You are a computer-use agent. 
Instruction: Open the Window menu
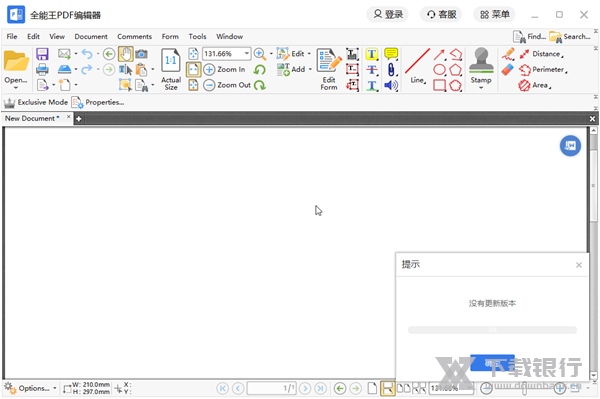(x=229, y=36)
